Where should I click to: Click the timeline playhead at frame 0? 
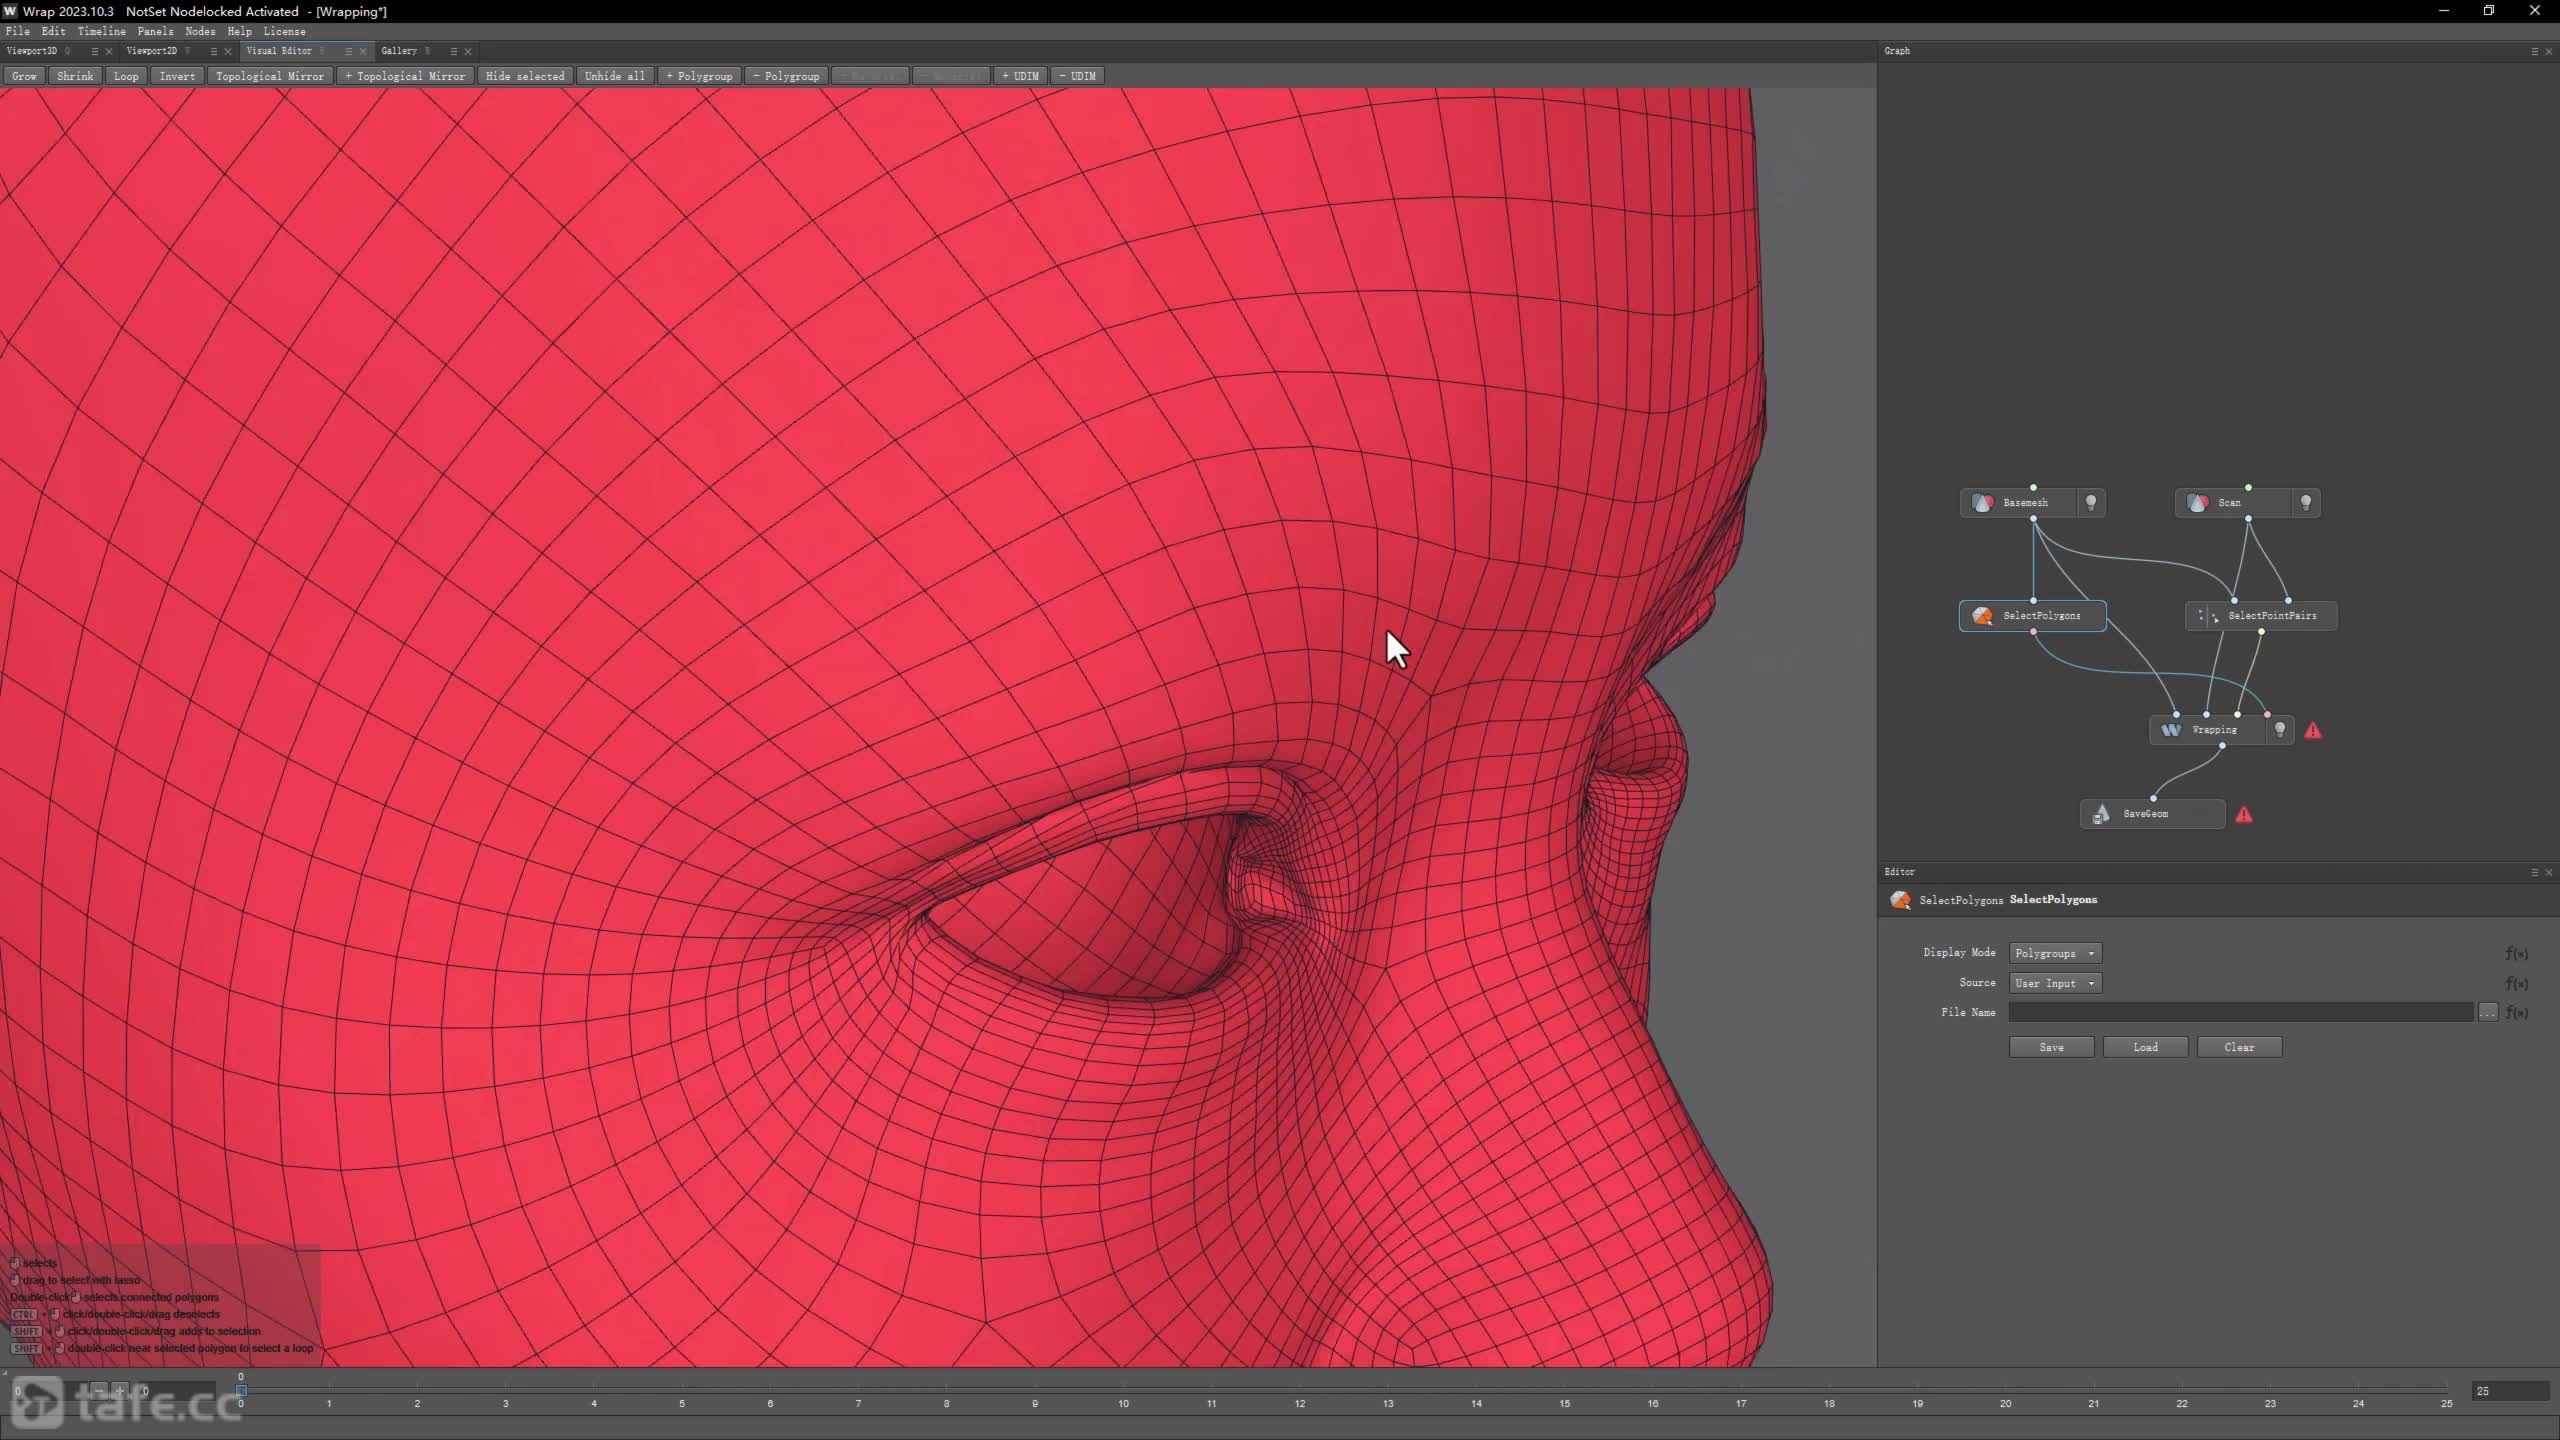pos(241,1390)
